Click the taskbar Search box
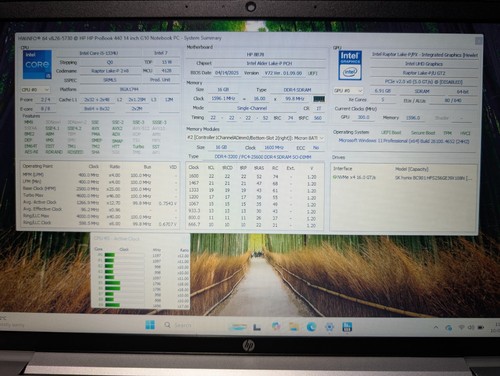 click(x=178, y=325)
